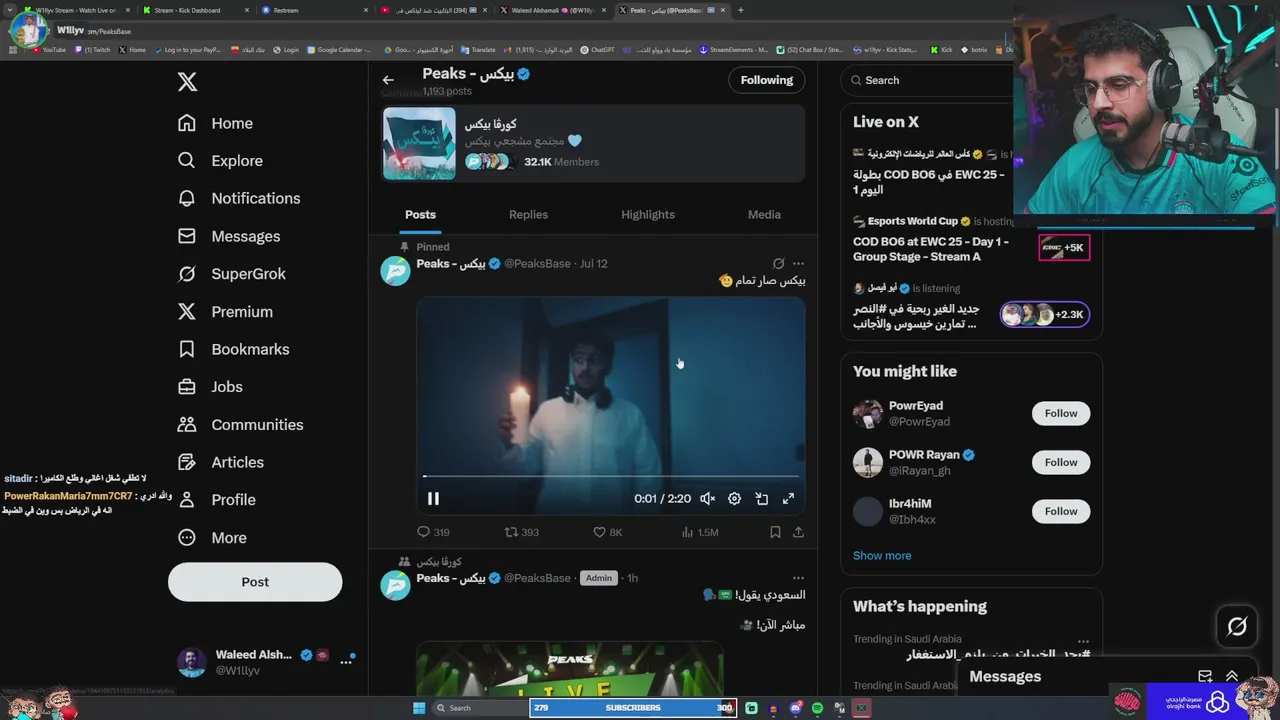Image resolution: width=1280 pixels, height=720 pixels.
Task: Pause the pinned video
Action: [433, 498]
